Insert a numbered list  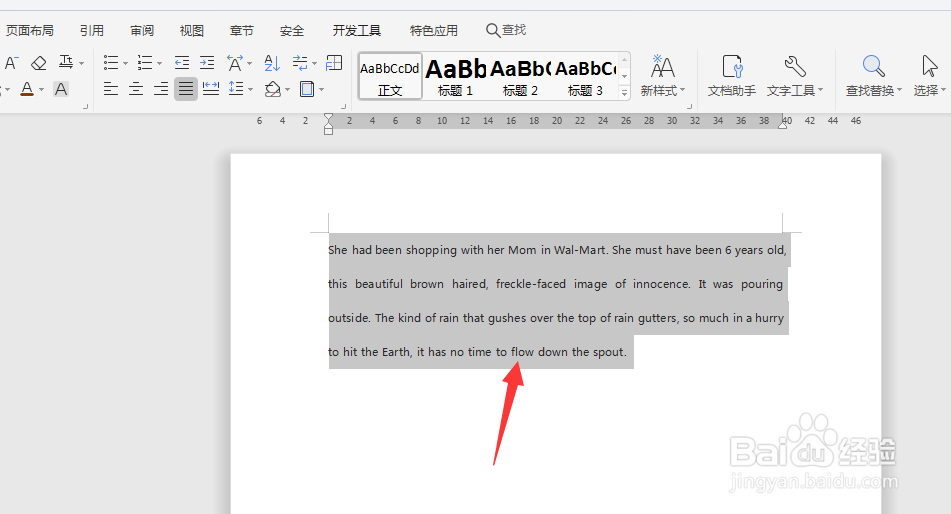coord(144,63)
